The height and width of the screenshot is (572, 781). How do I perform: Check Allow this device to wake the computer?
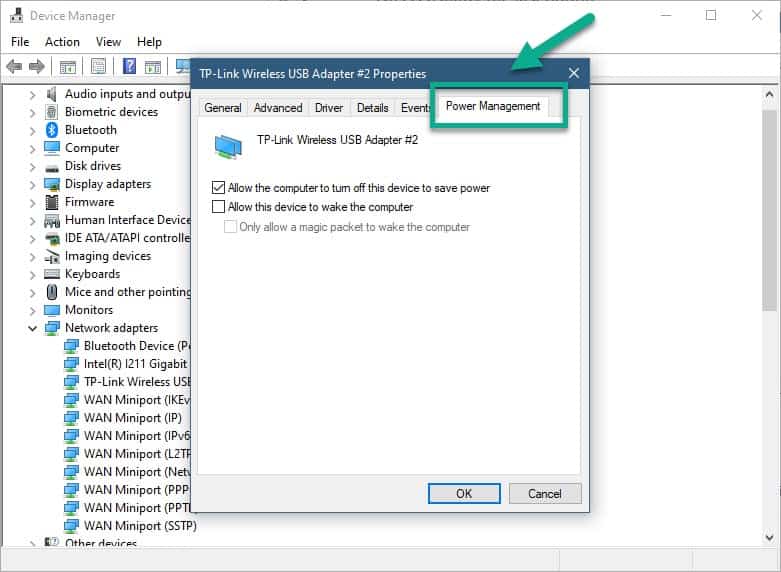pos(218,206)
